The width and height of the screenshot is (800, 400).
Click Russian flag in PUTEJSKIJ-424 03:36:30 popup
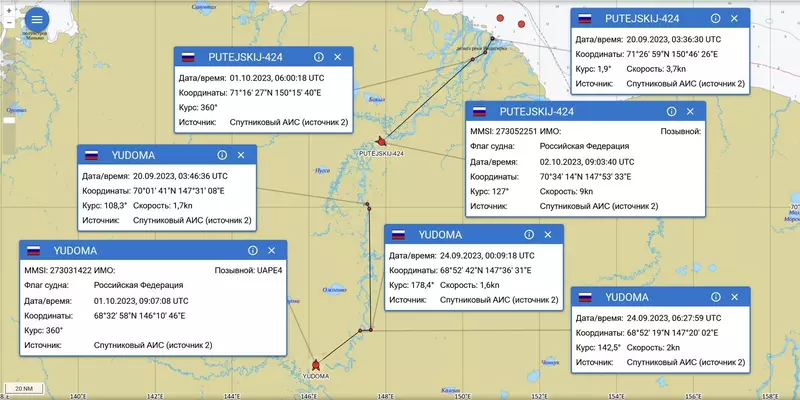click(585, 19)
